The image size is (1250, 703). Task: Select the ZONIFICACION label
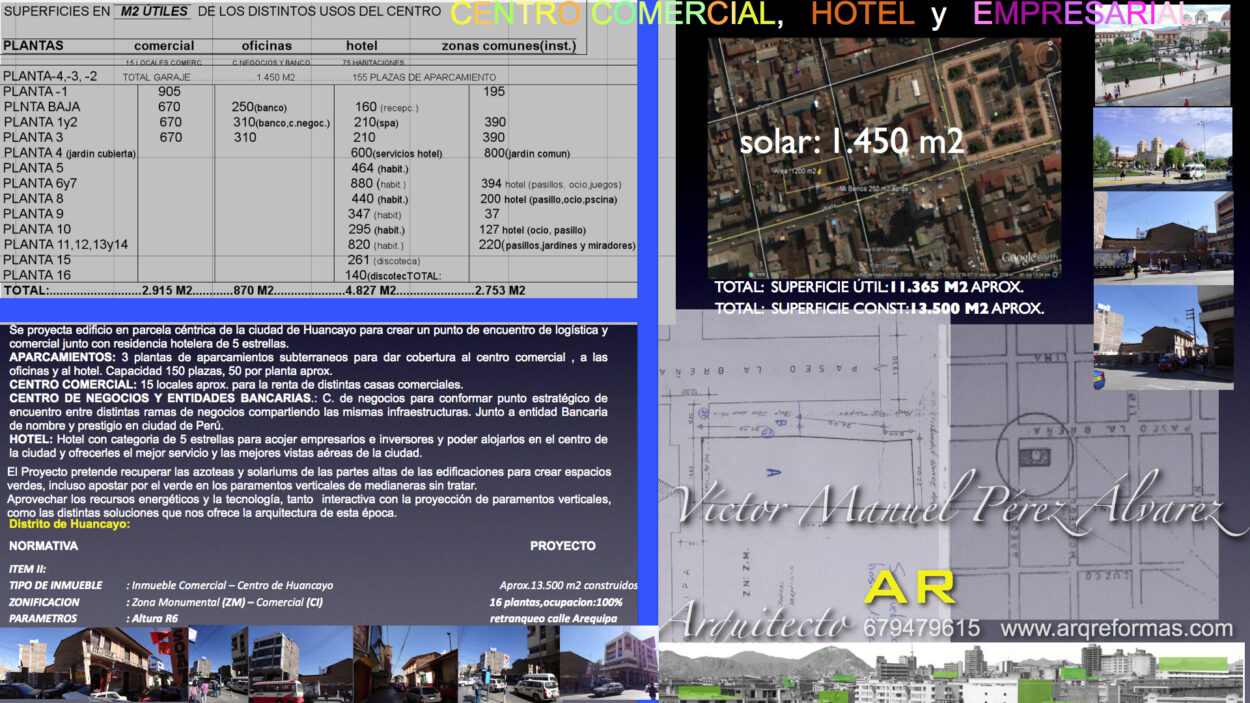[44, 602]
